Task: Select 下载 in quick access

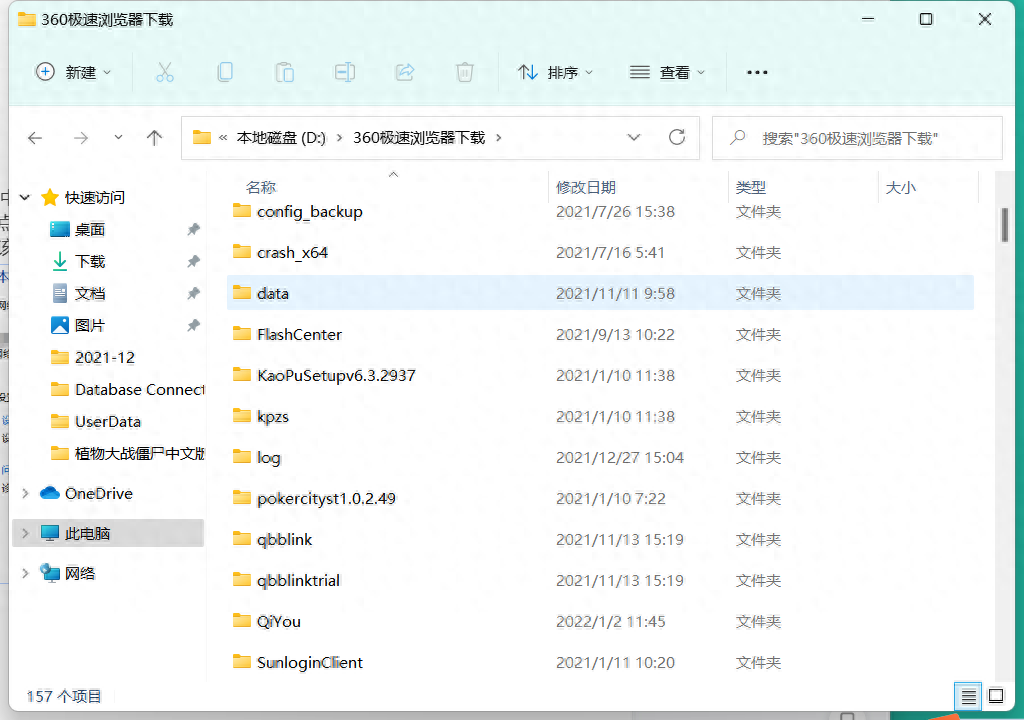Action: [89, 261]
